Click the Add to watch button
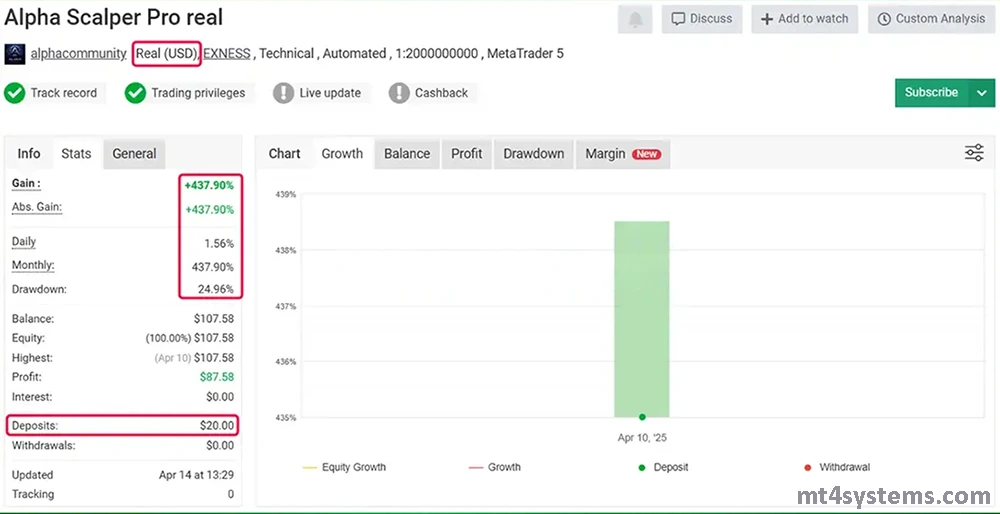Screen dimensions: 1000x514 (x=805, y=19)
